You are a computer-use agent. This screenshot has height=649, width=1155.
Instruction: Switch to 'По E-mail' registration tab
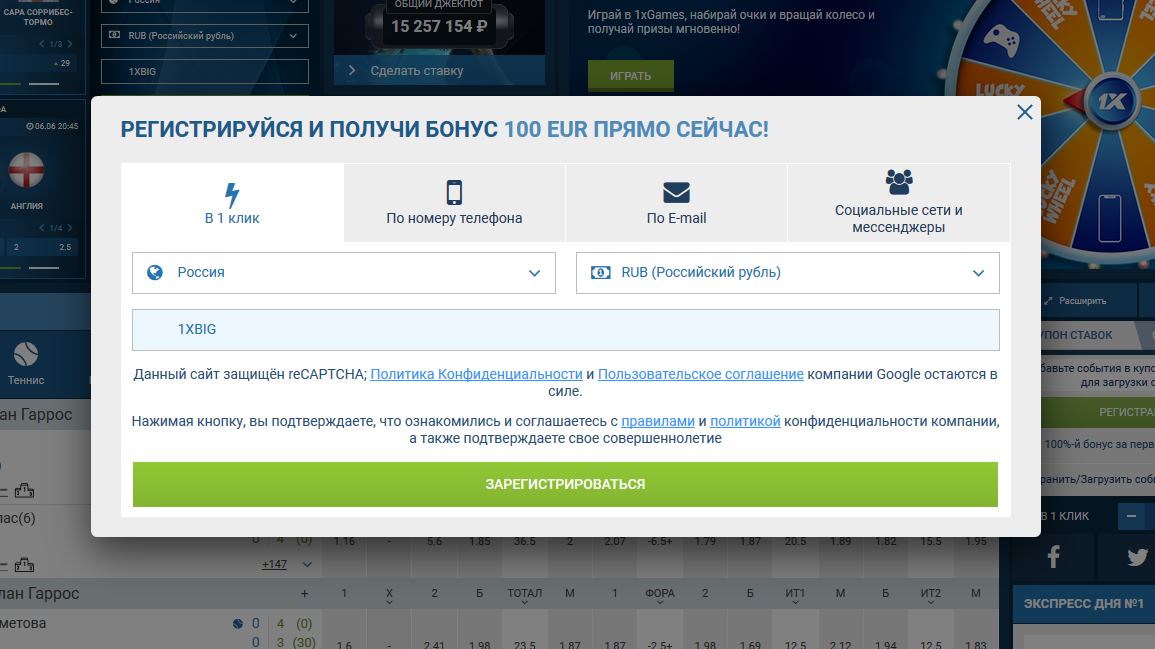pos(676,203)
